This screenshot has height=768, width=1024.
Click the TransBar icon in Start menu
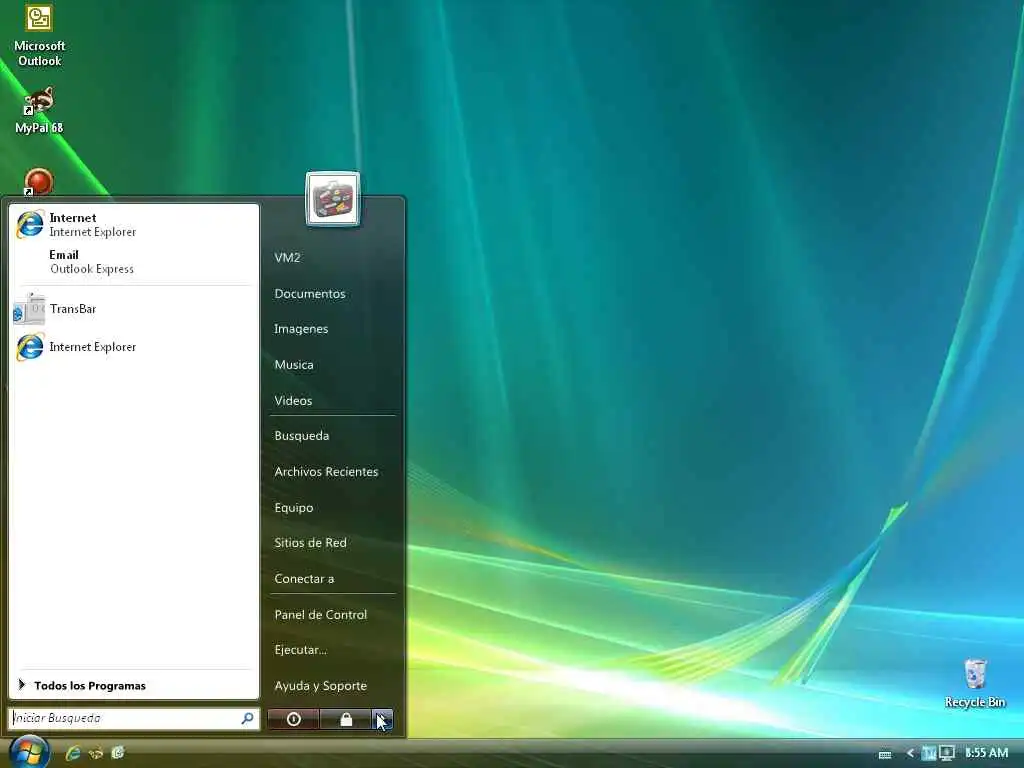pyautogui.click(x=29, y=310)
